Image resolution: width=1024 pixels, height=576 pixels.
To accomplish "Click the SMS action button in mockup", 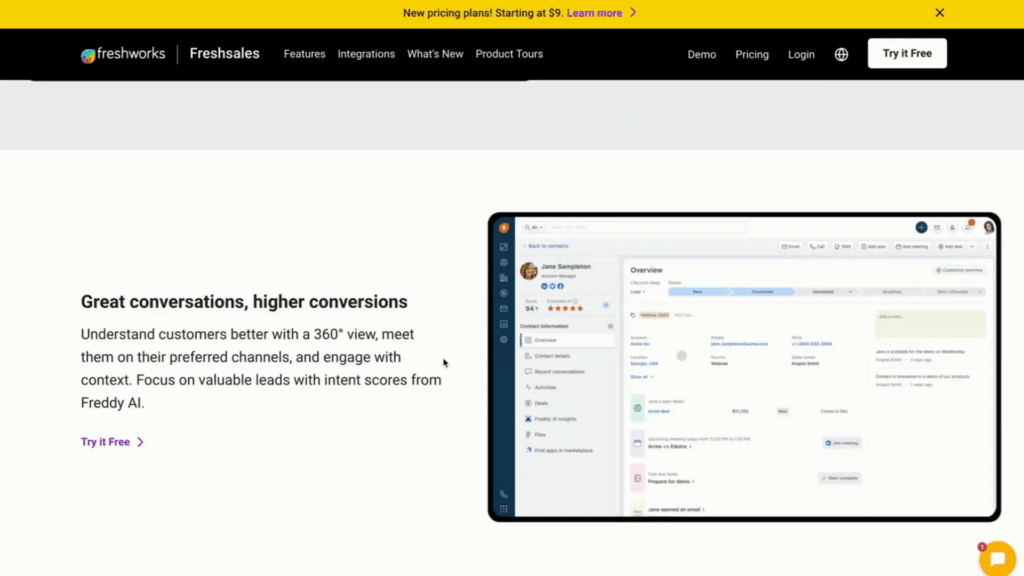I will coord(842,247).
